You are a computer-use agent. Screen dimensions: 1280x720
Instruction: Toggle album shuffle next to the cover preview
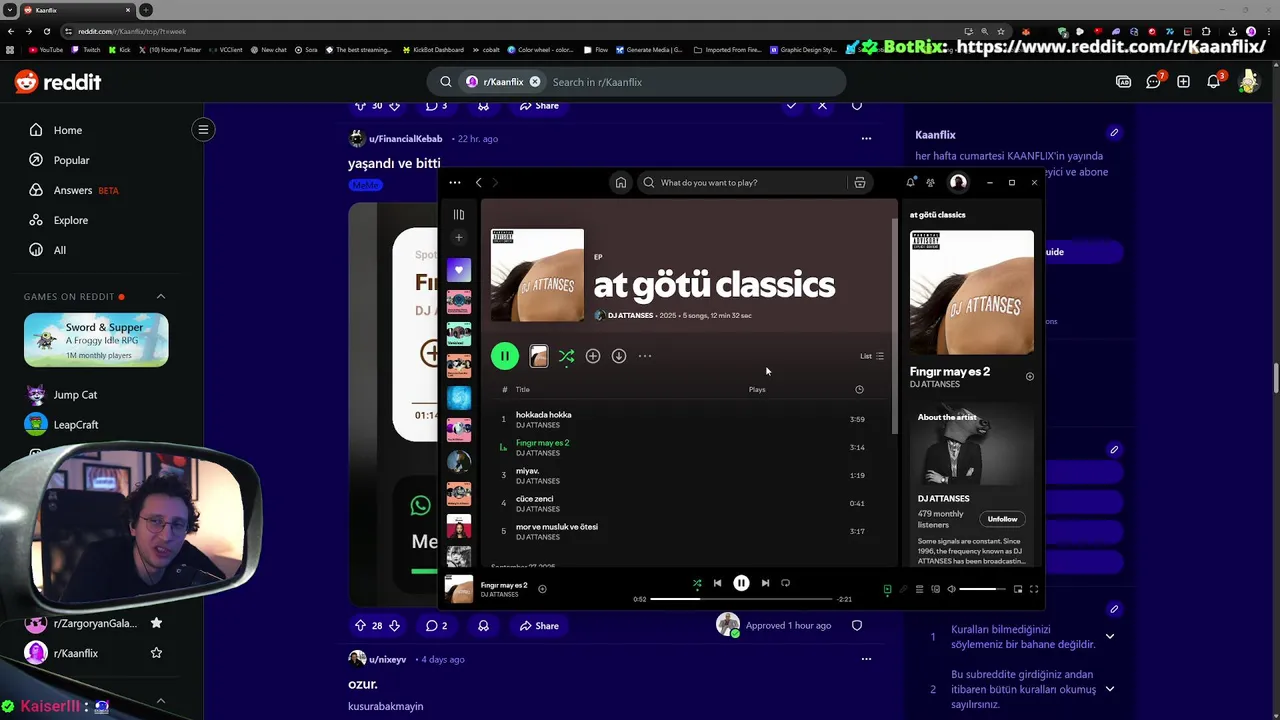566,356
